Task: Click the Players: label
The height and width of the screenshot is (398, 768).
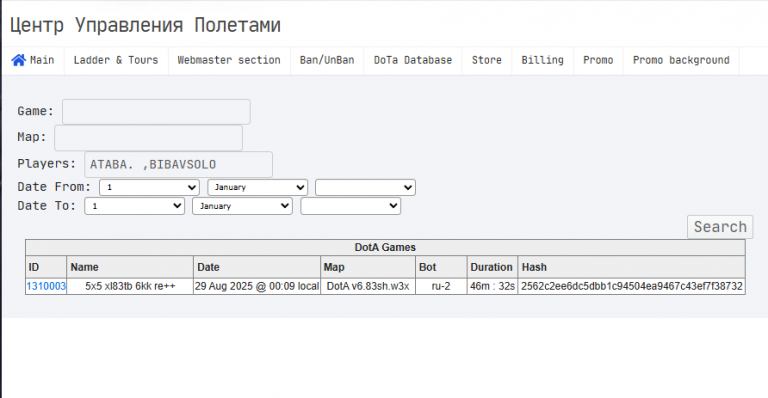Action: [47, 164]
